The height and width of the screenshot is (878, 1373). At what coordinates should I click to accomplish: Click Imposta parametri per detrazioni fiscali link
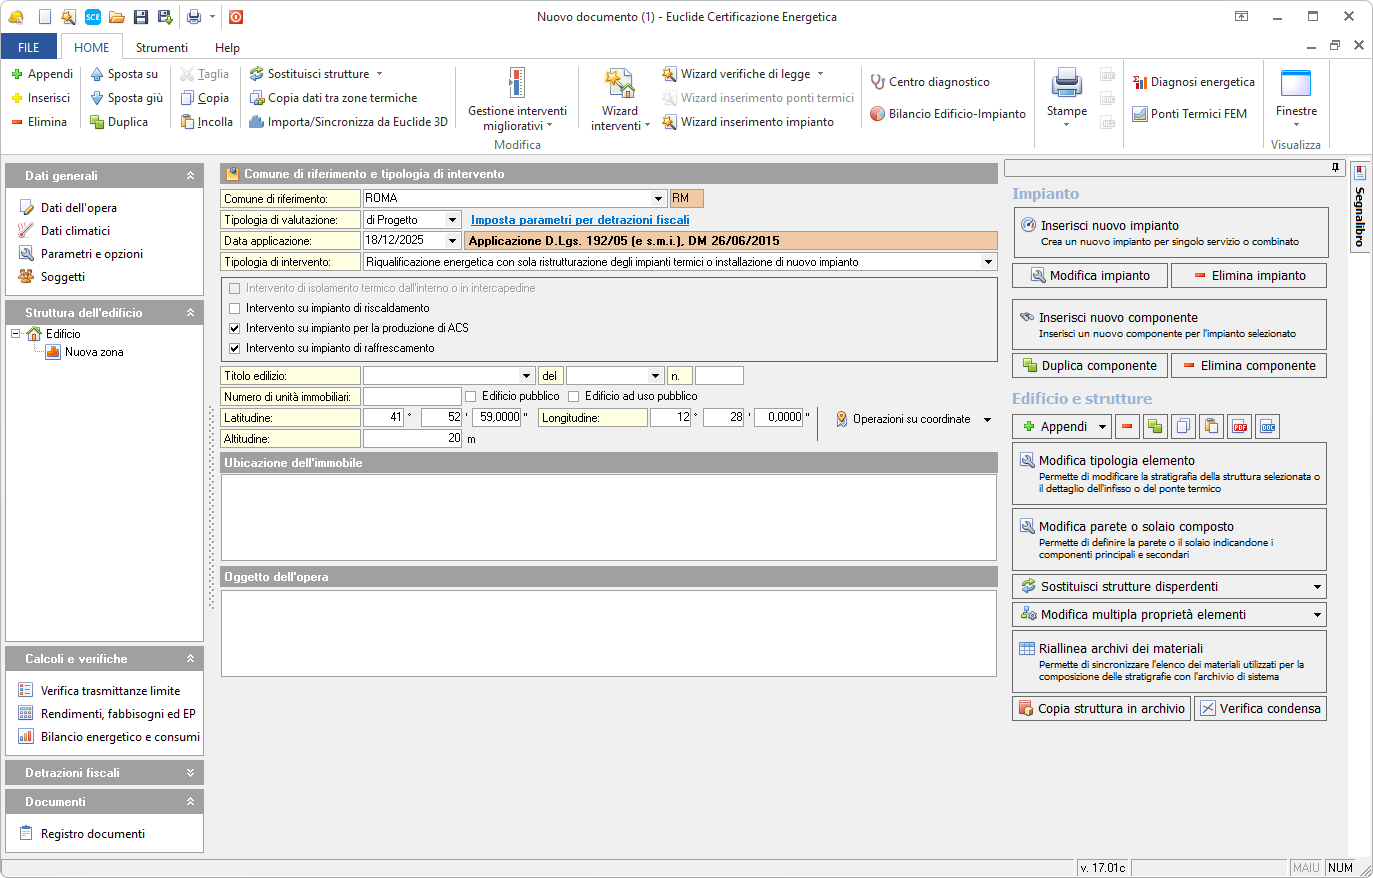(x=580, y=220)
